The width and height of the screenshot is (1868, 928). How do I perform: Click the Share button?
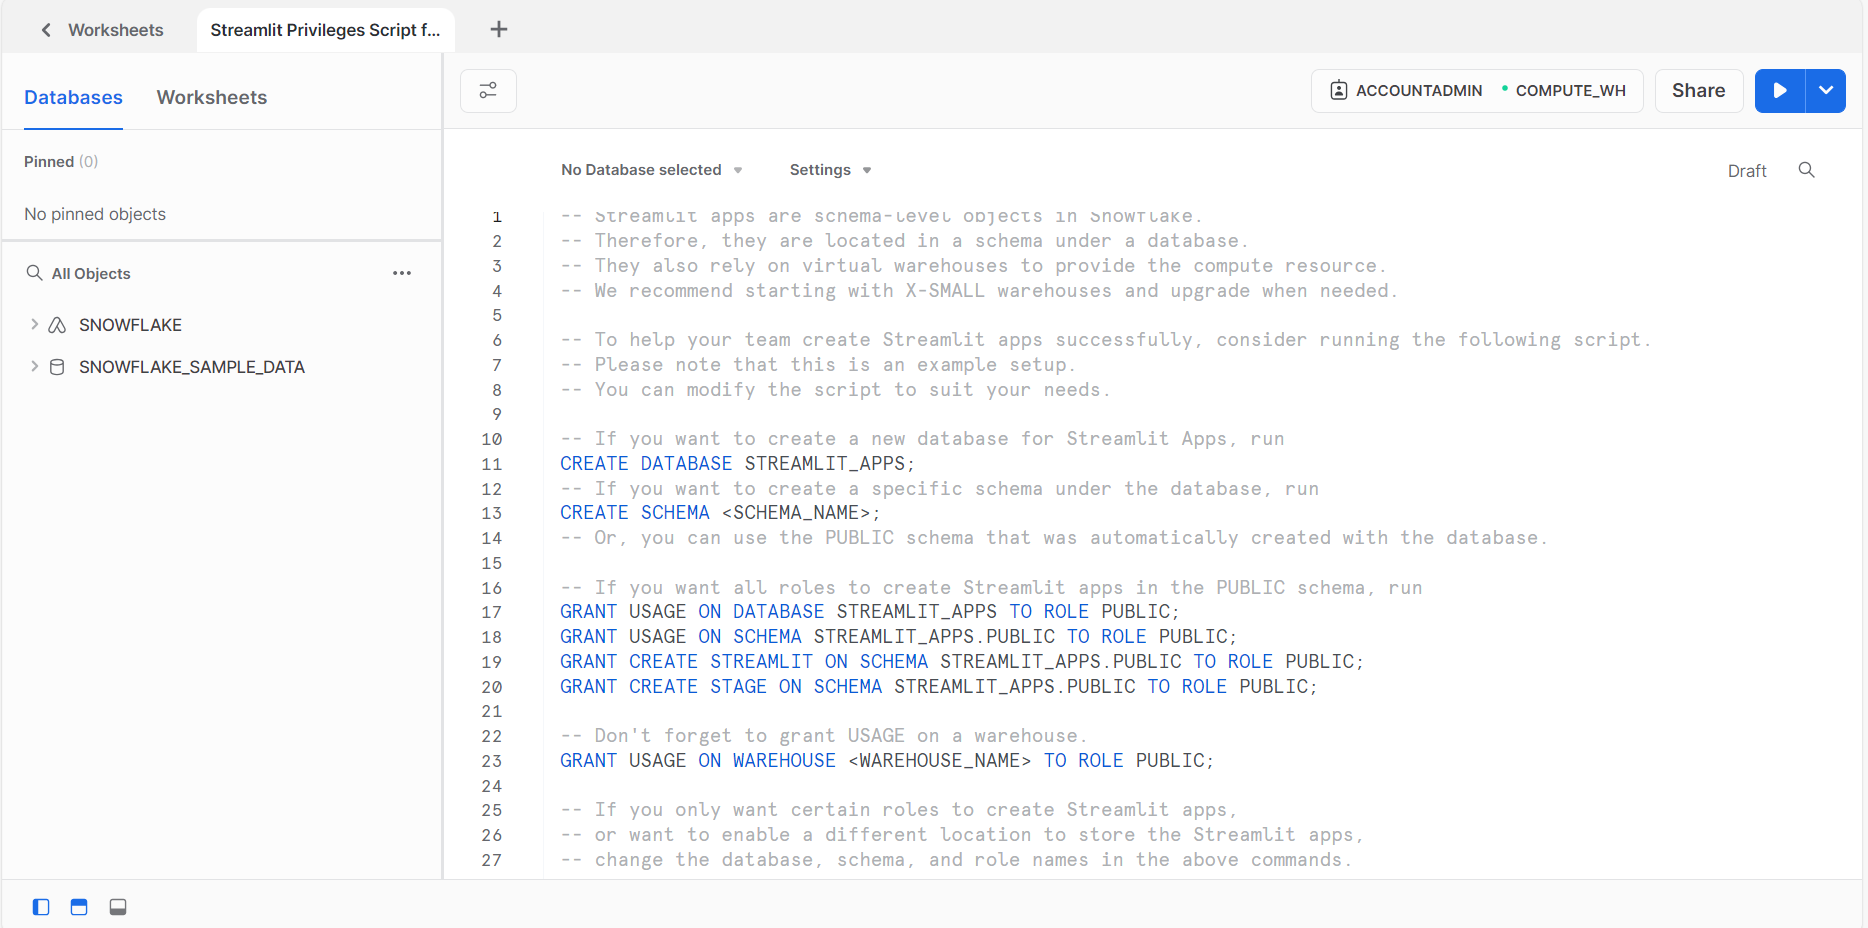click(x=1698, y=91)
